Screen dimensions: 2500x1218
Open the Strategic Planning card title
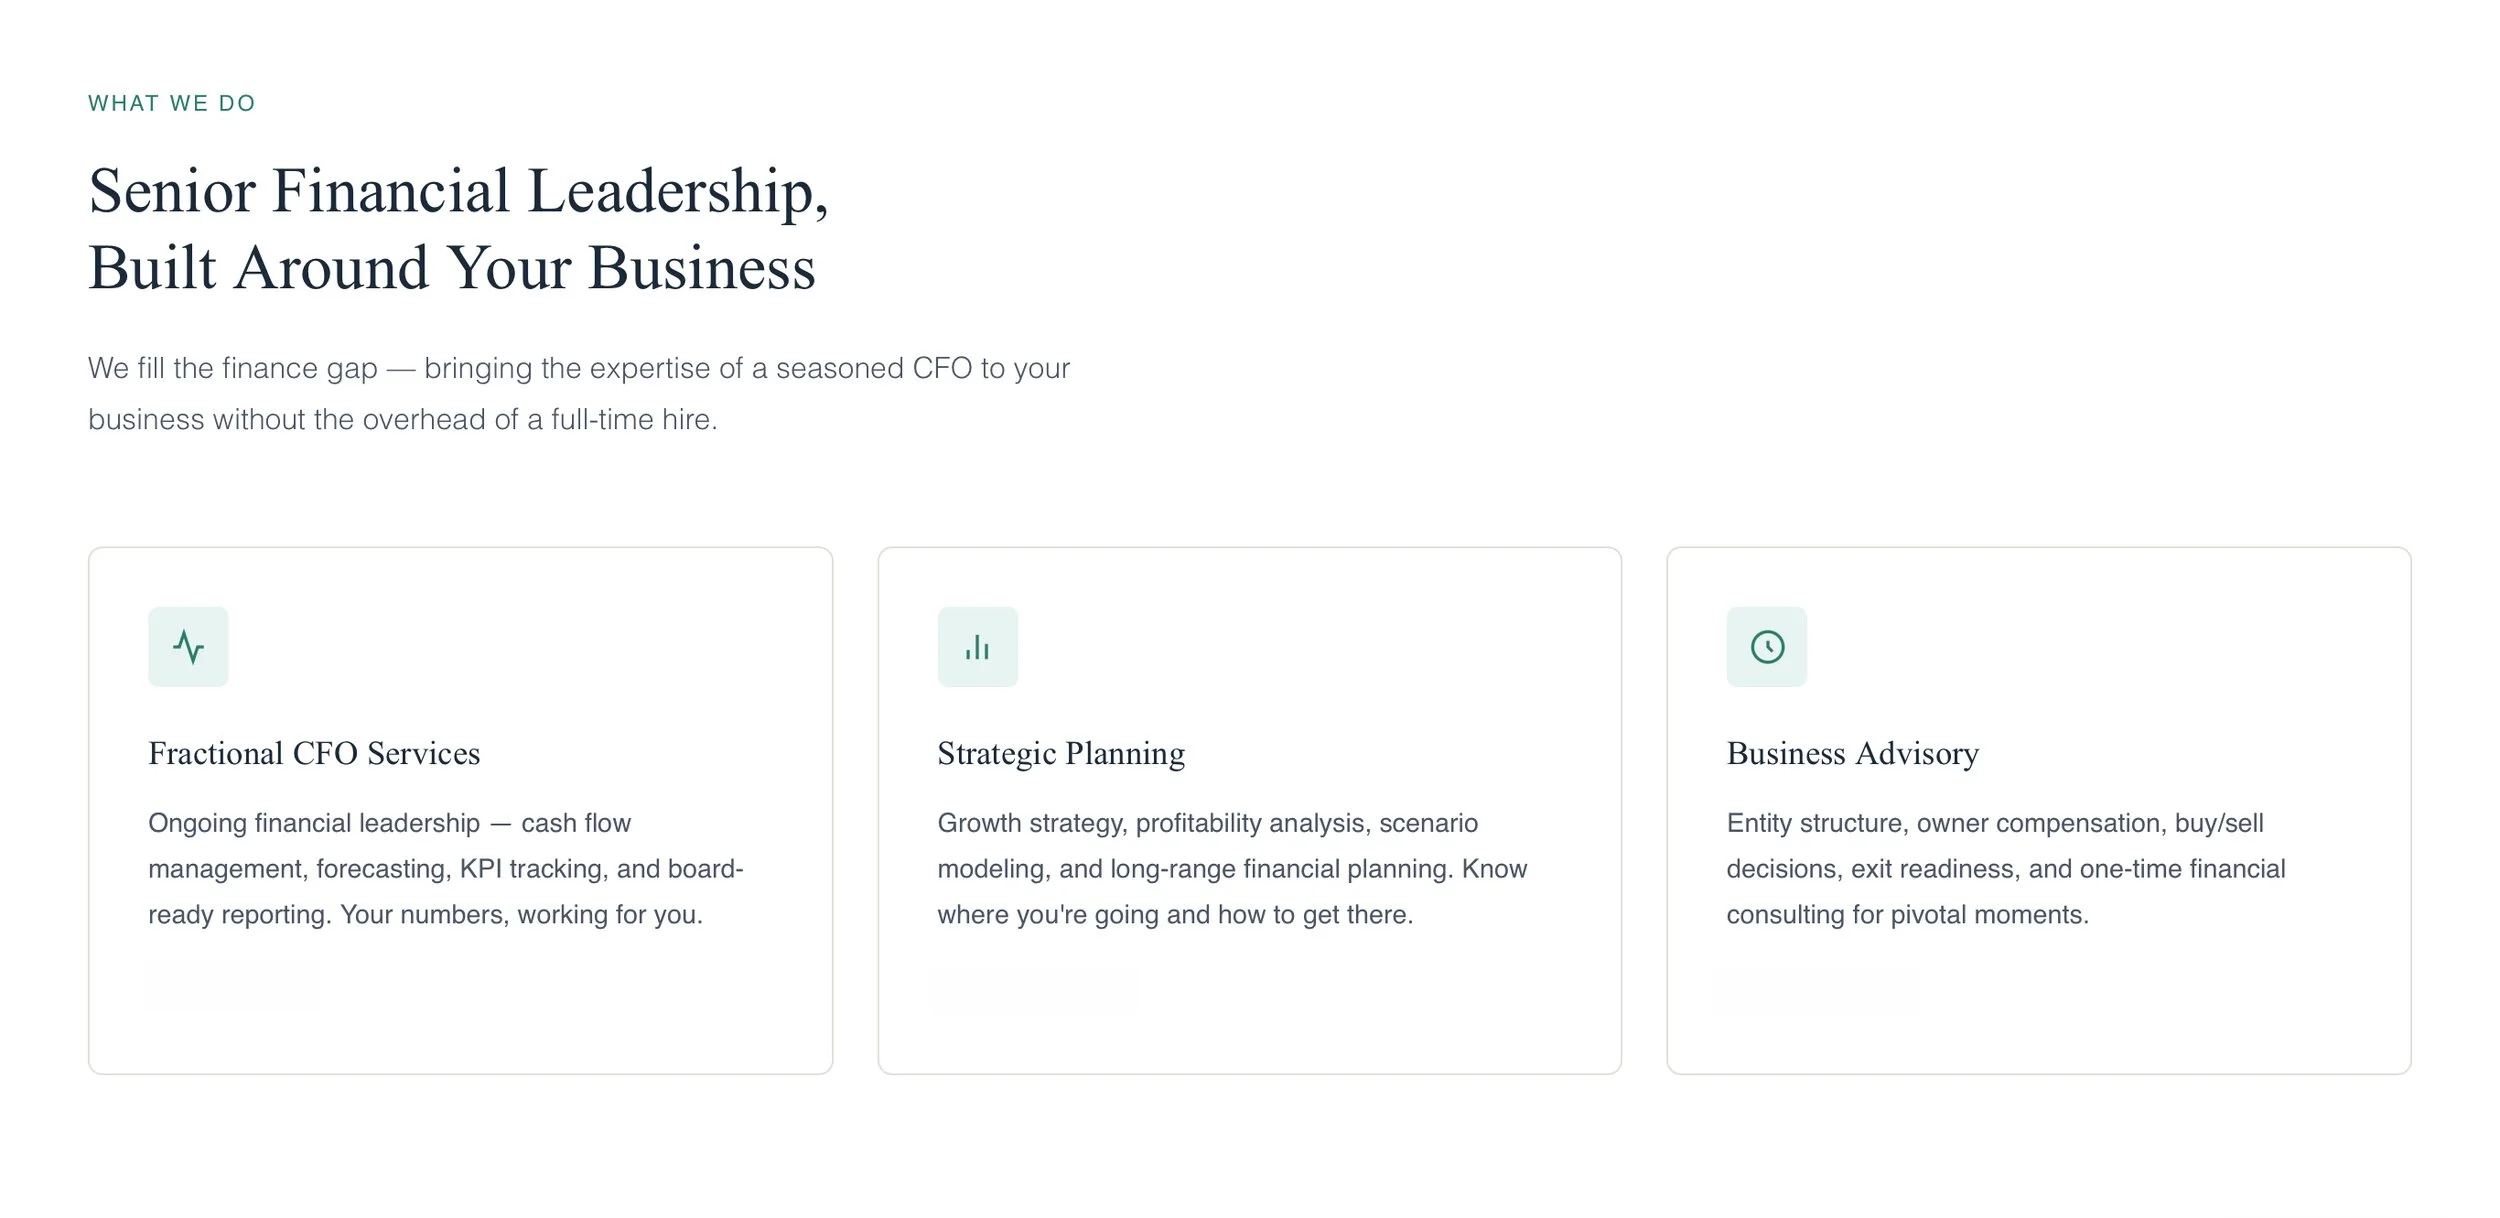(1061, 753)
